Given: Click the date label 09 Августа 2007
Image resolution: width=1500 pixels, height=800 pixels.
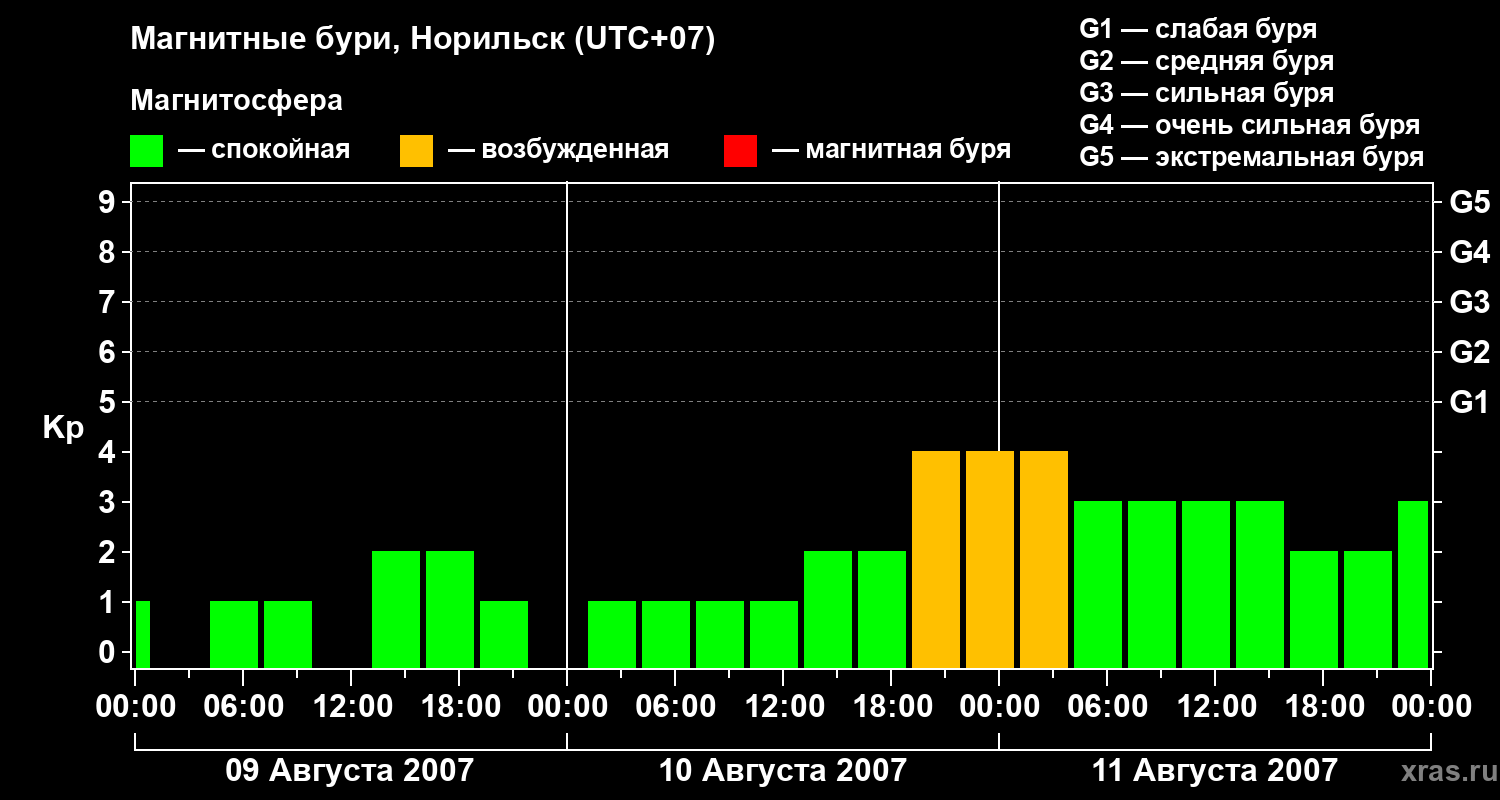Looking at the screenshot, I should [x=350, y=771].
